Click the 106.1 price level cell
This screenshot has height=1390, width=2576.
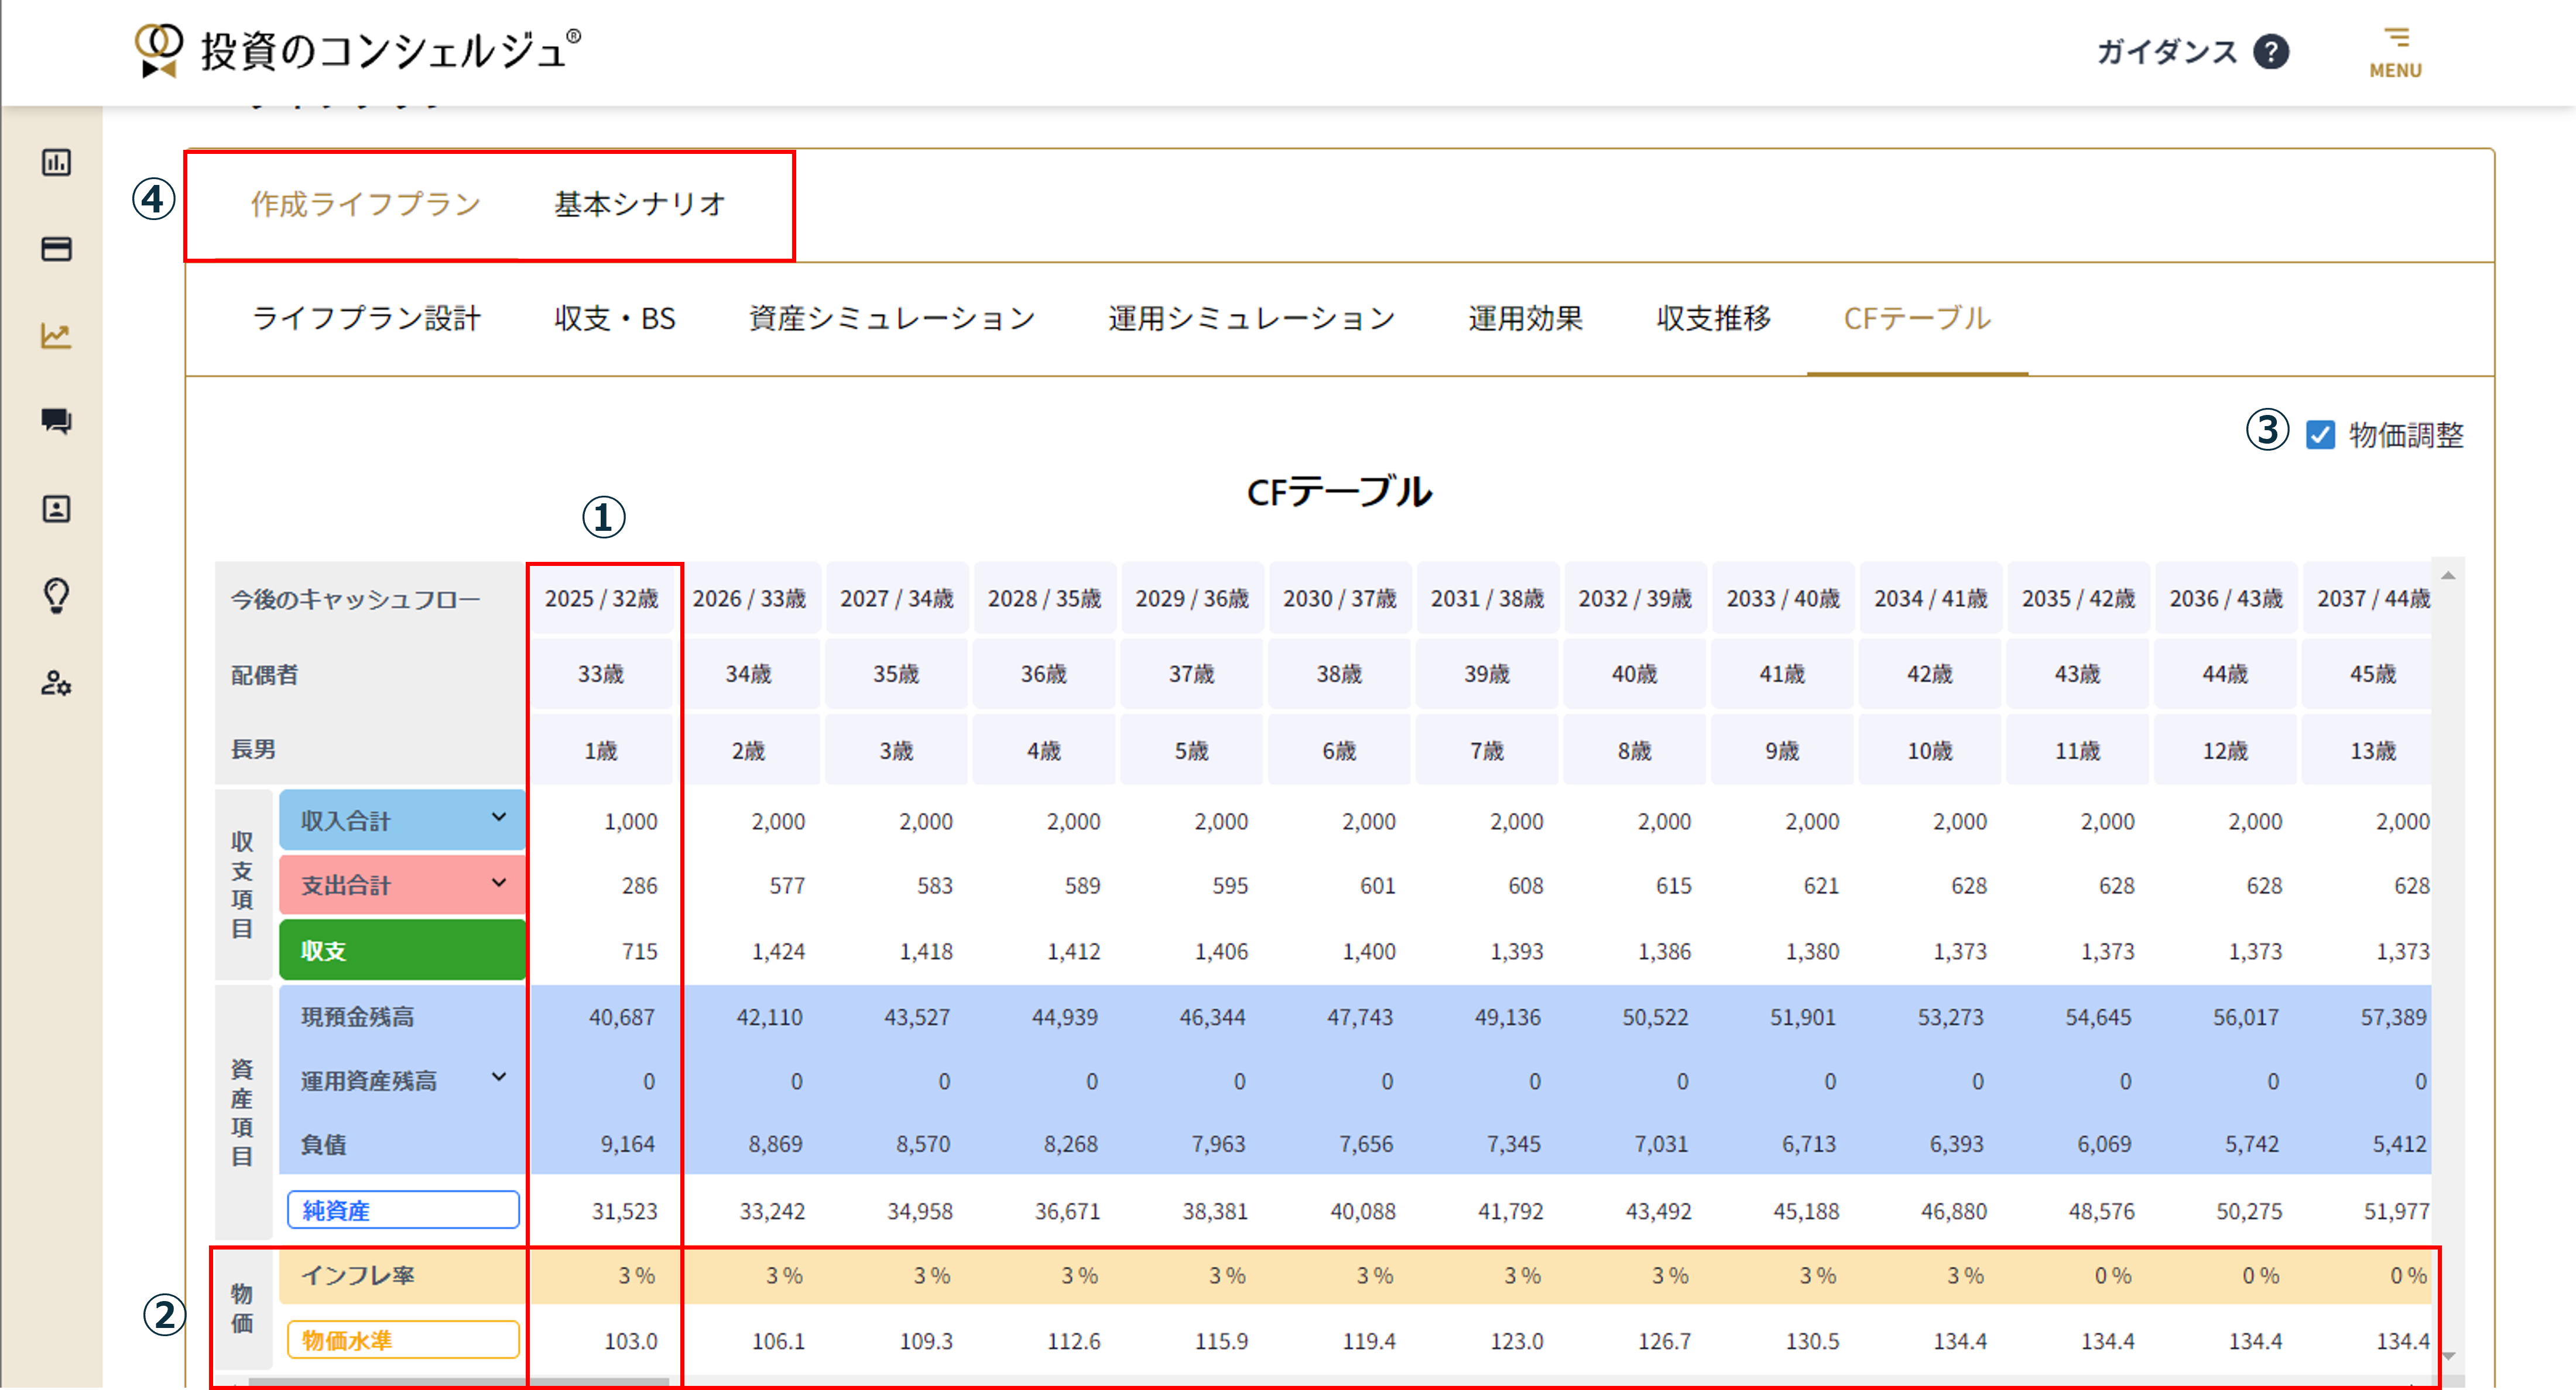coord(778,1341)
